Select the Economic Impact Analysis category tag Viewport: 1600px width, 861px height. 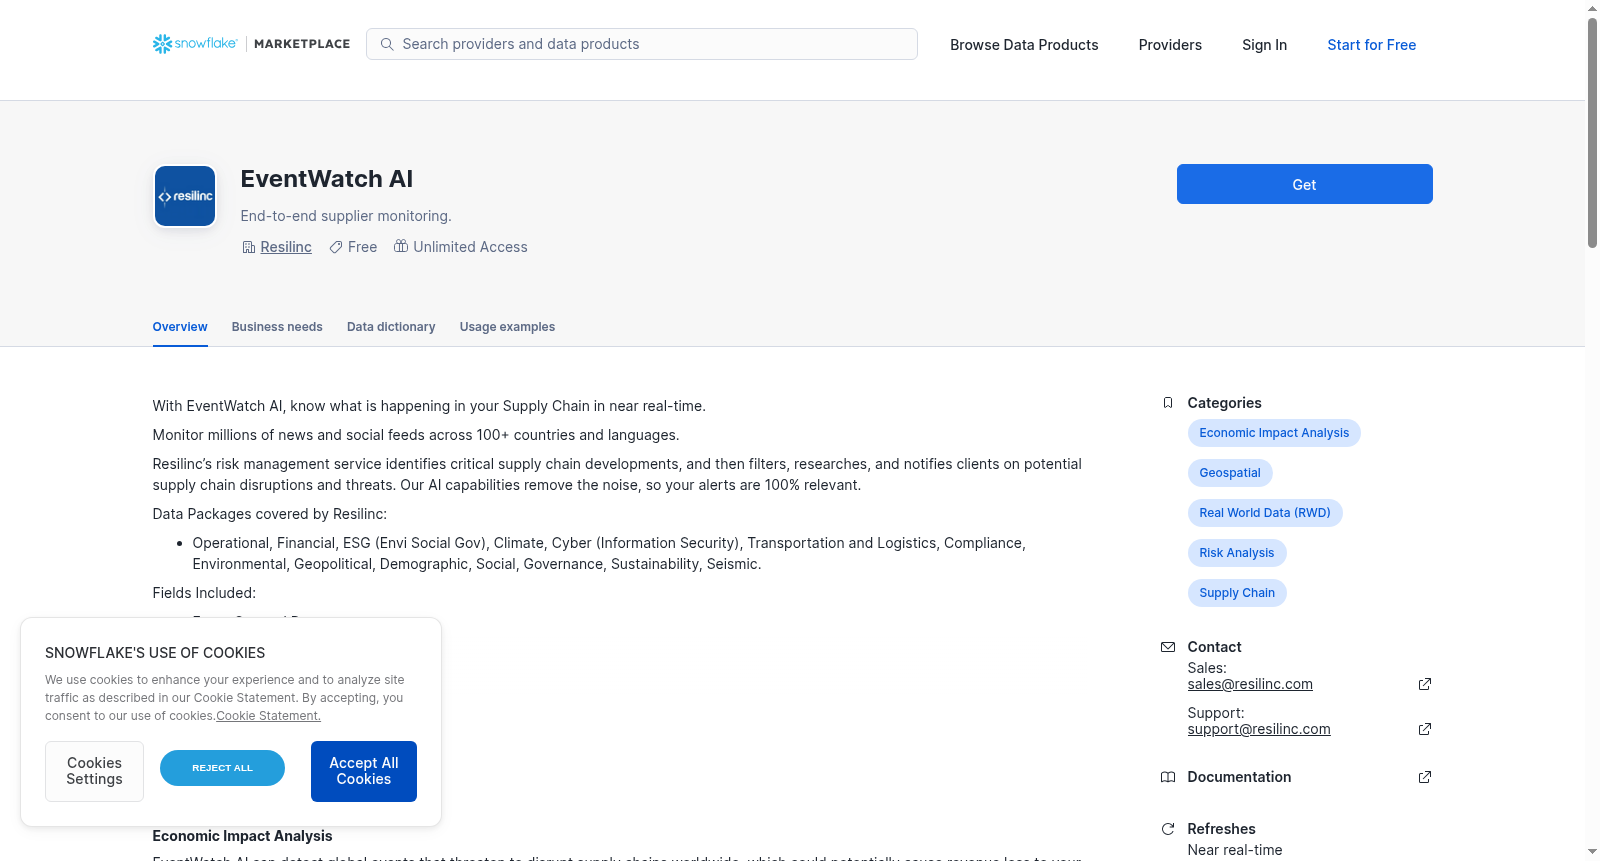coord(1274,433)
